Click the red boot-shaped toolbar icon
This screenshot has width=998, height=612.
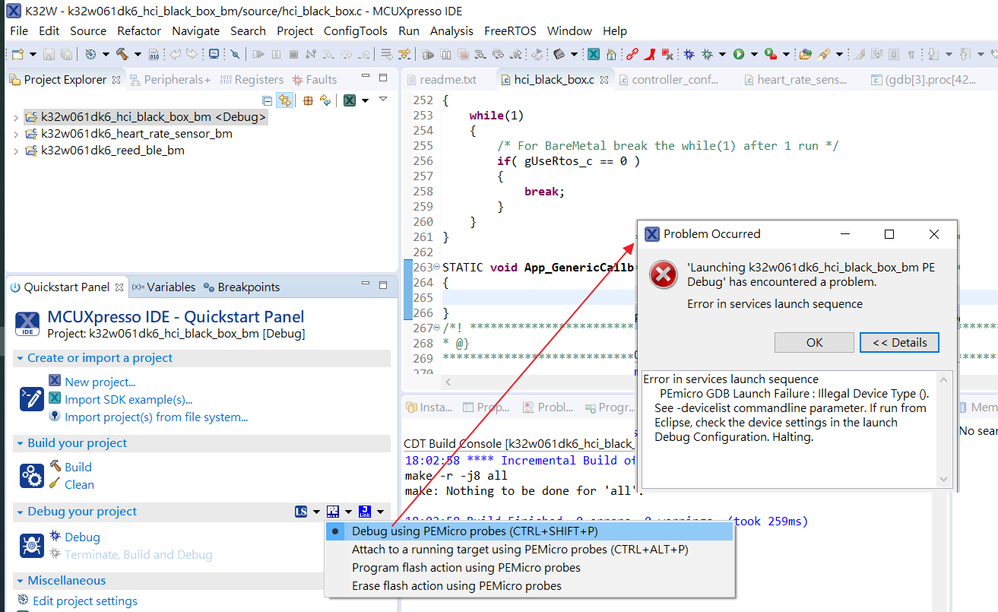[649, 55]
